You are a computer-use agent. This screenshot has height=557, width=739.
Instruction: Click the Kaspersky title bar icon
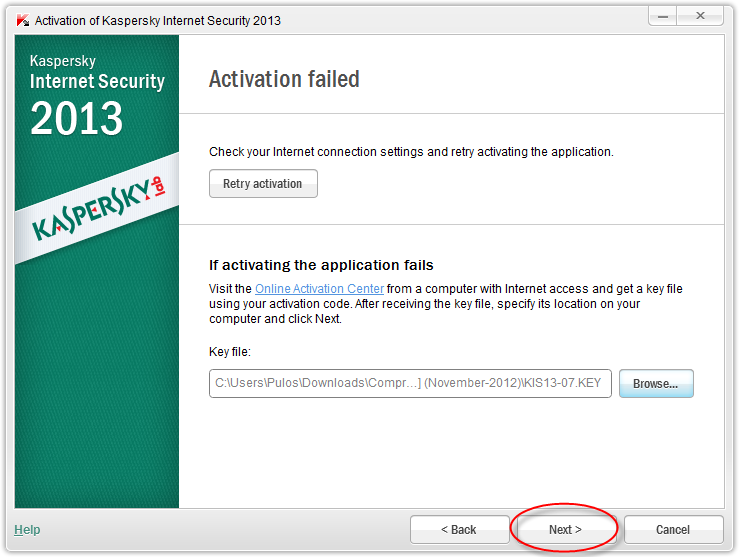click(x=23, y=20)
